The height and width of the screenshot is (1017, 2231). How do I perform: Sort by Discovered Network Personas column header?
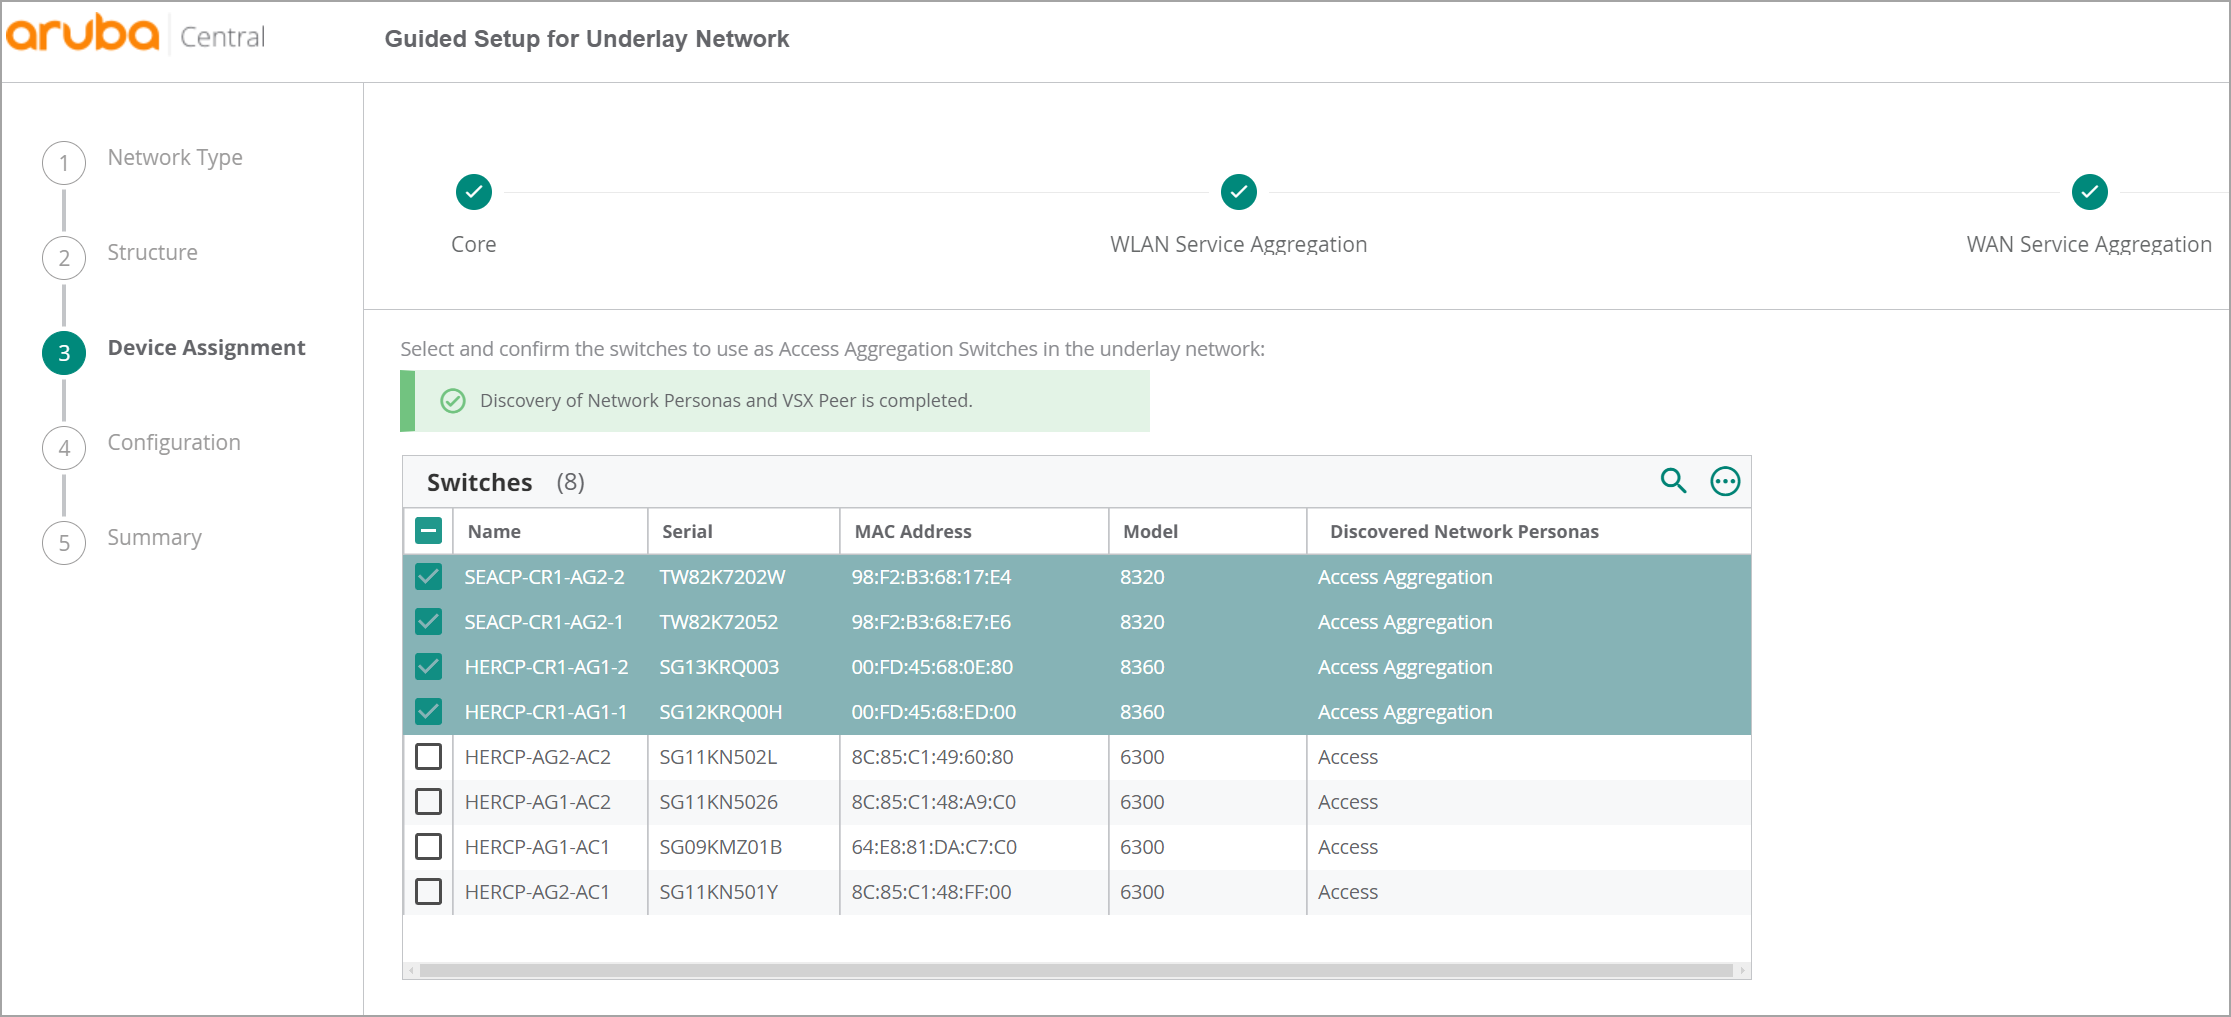coord(1464,532)
